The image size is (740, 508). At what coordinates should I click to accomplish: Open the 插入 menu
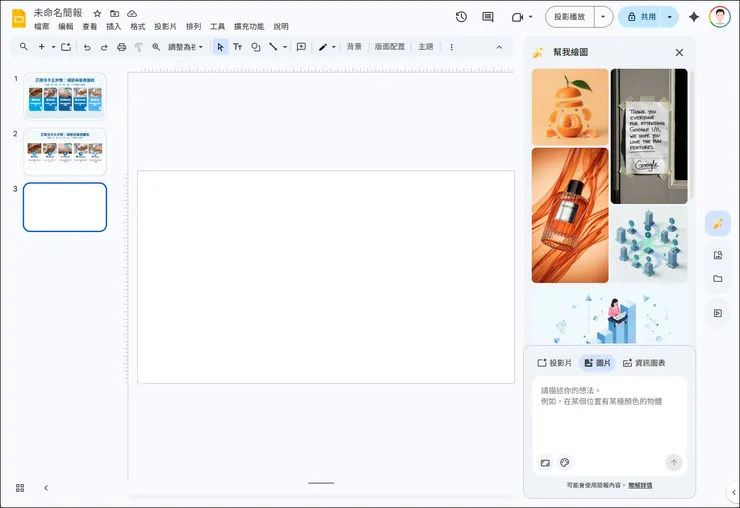[113, 26]
